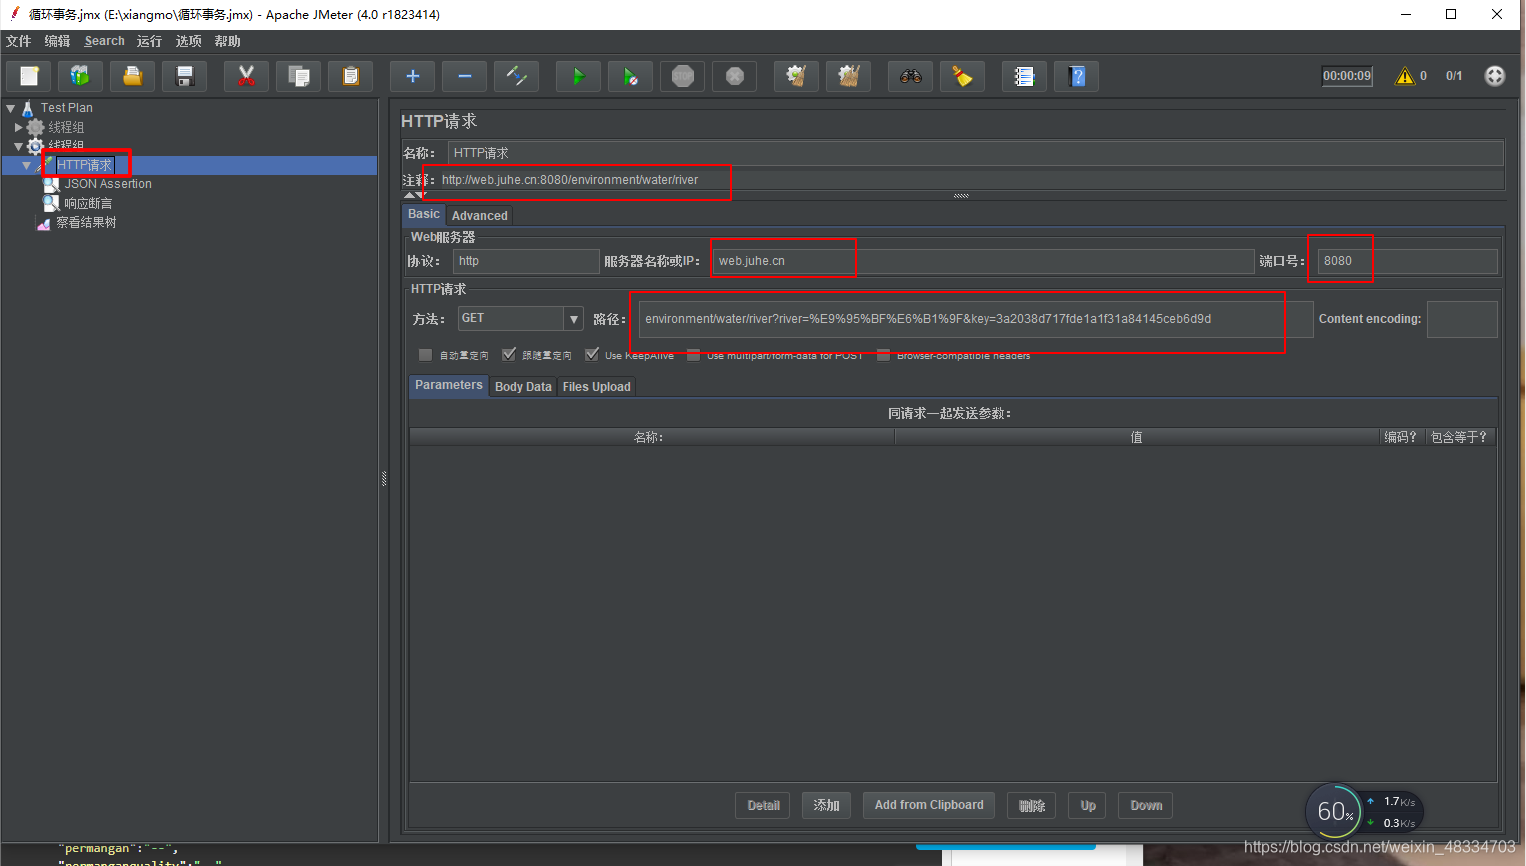Click the Toggle enable/disable icon
1526x866 pixels.
517,76
